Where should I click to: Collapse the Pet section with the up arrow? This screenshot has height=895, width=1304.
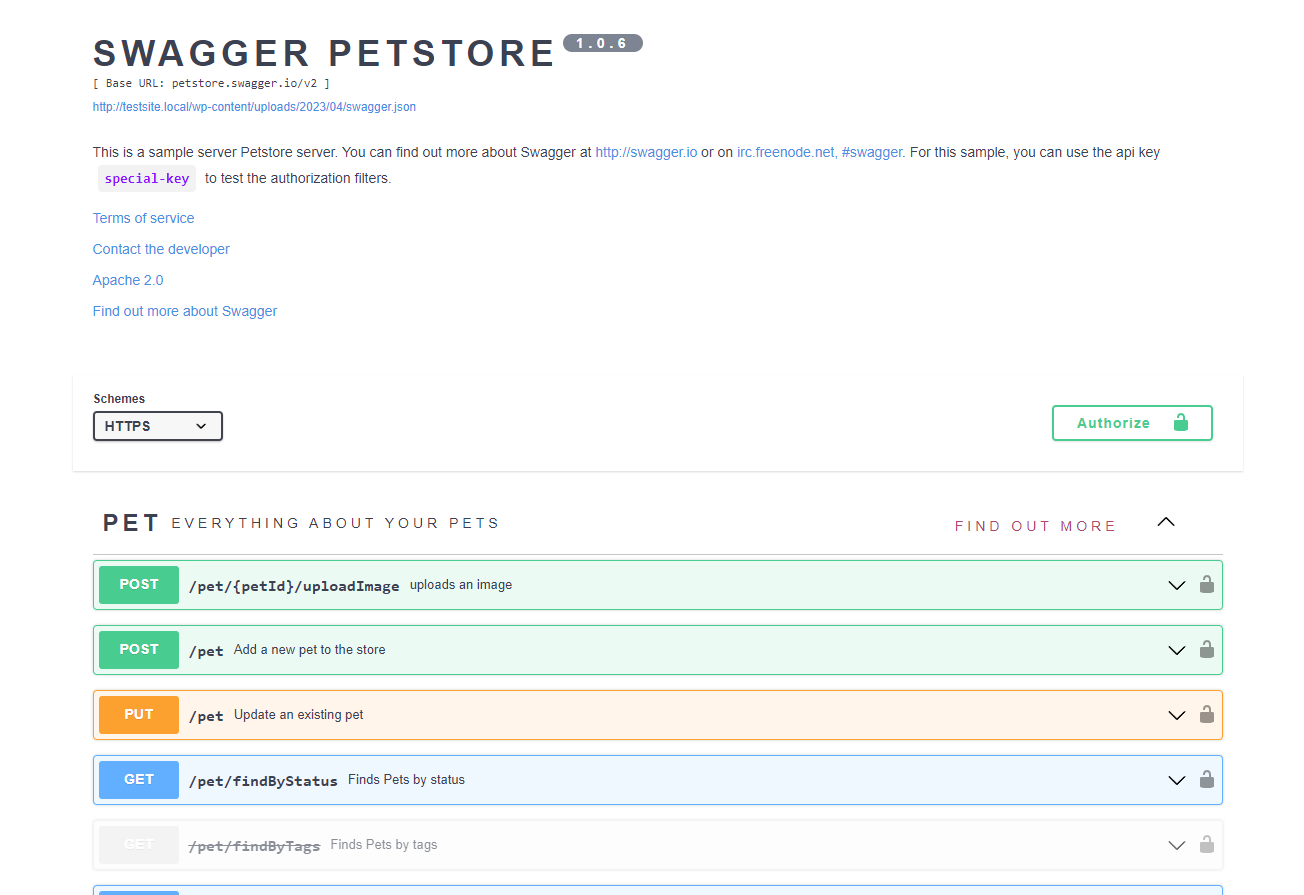click(1166, 522)
